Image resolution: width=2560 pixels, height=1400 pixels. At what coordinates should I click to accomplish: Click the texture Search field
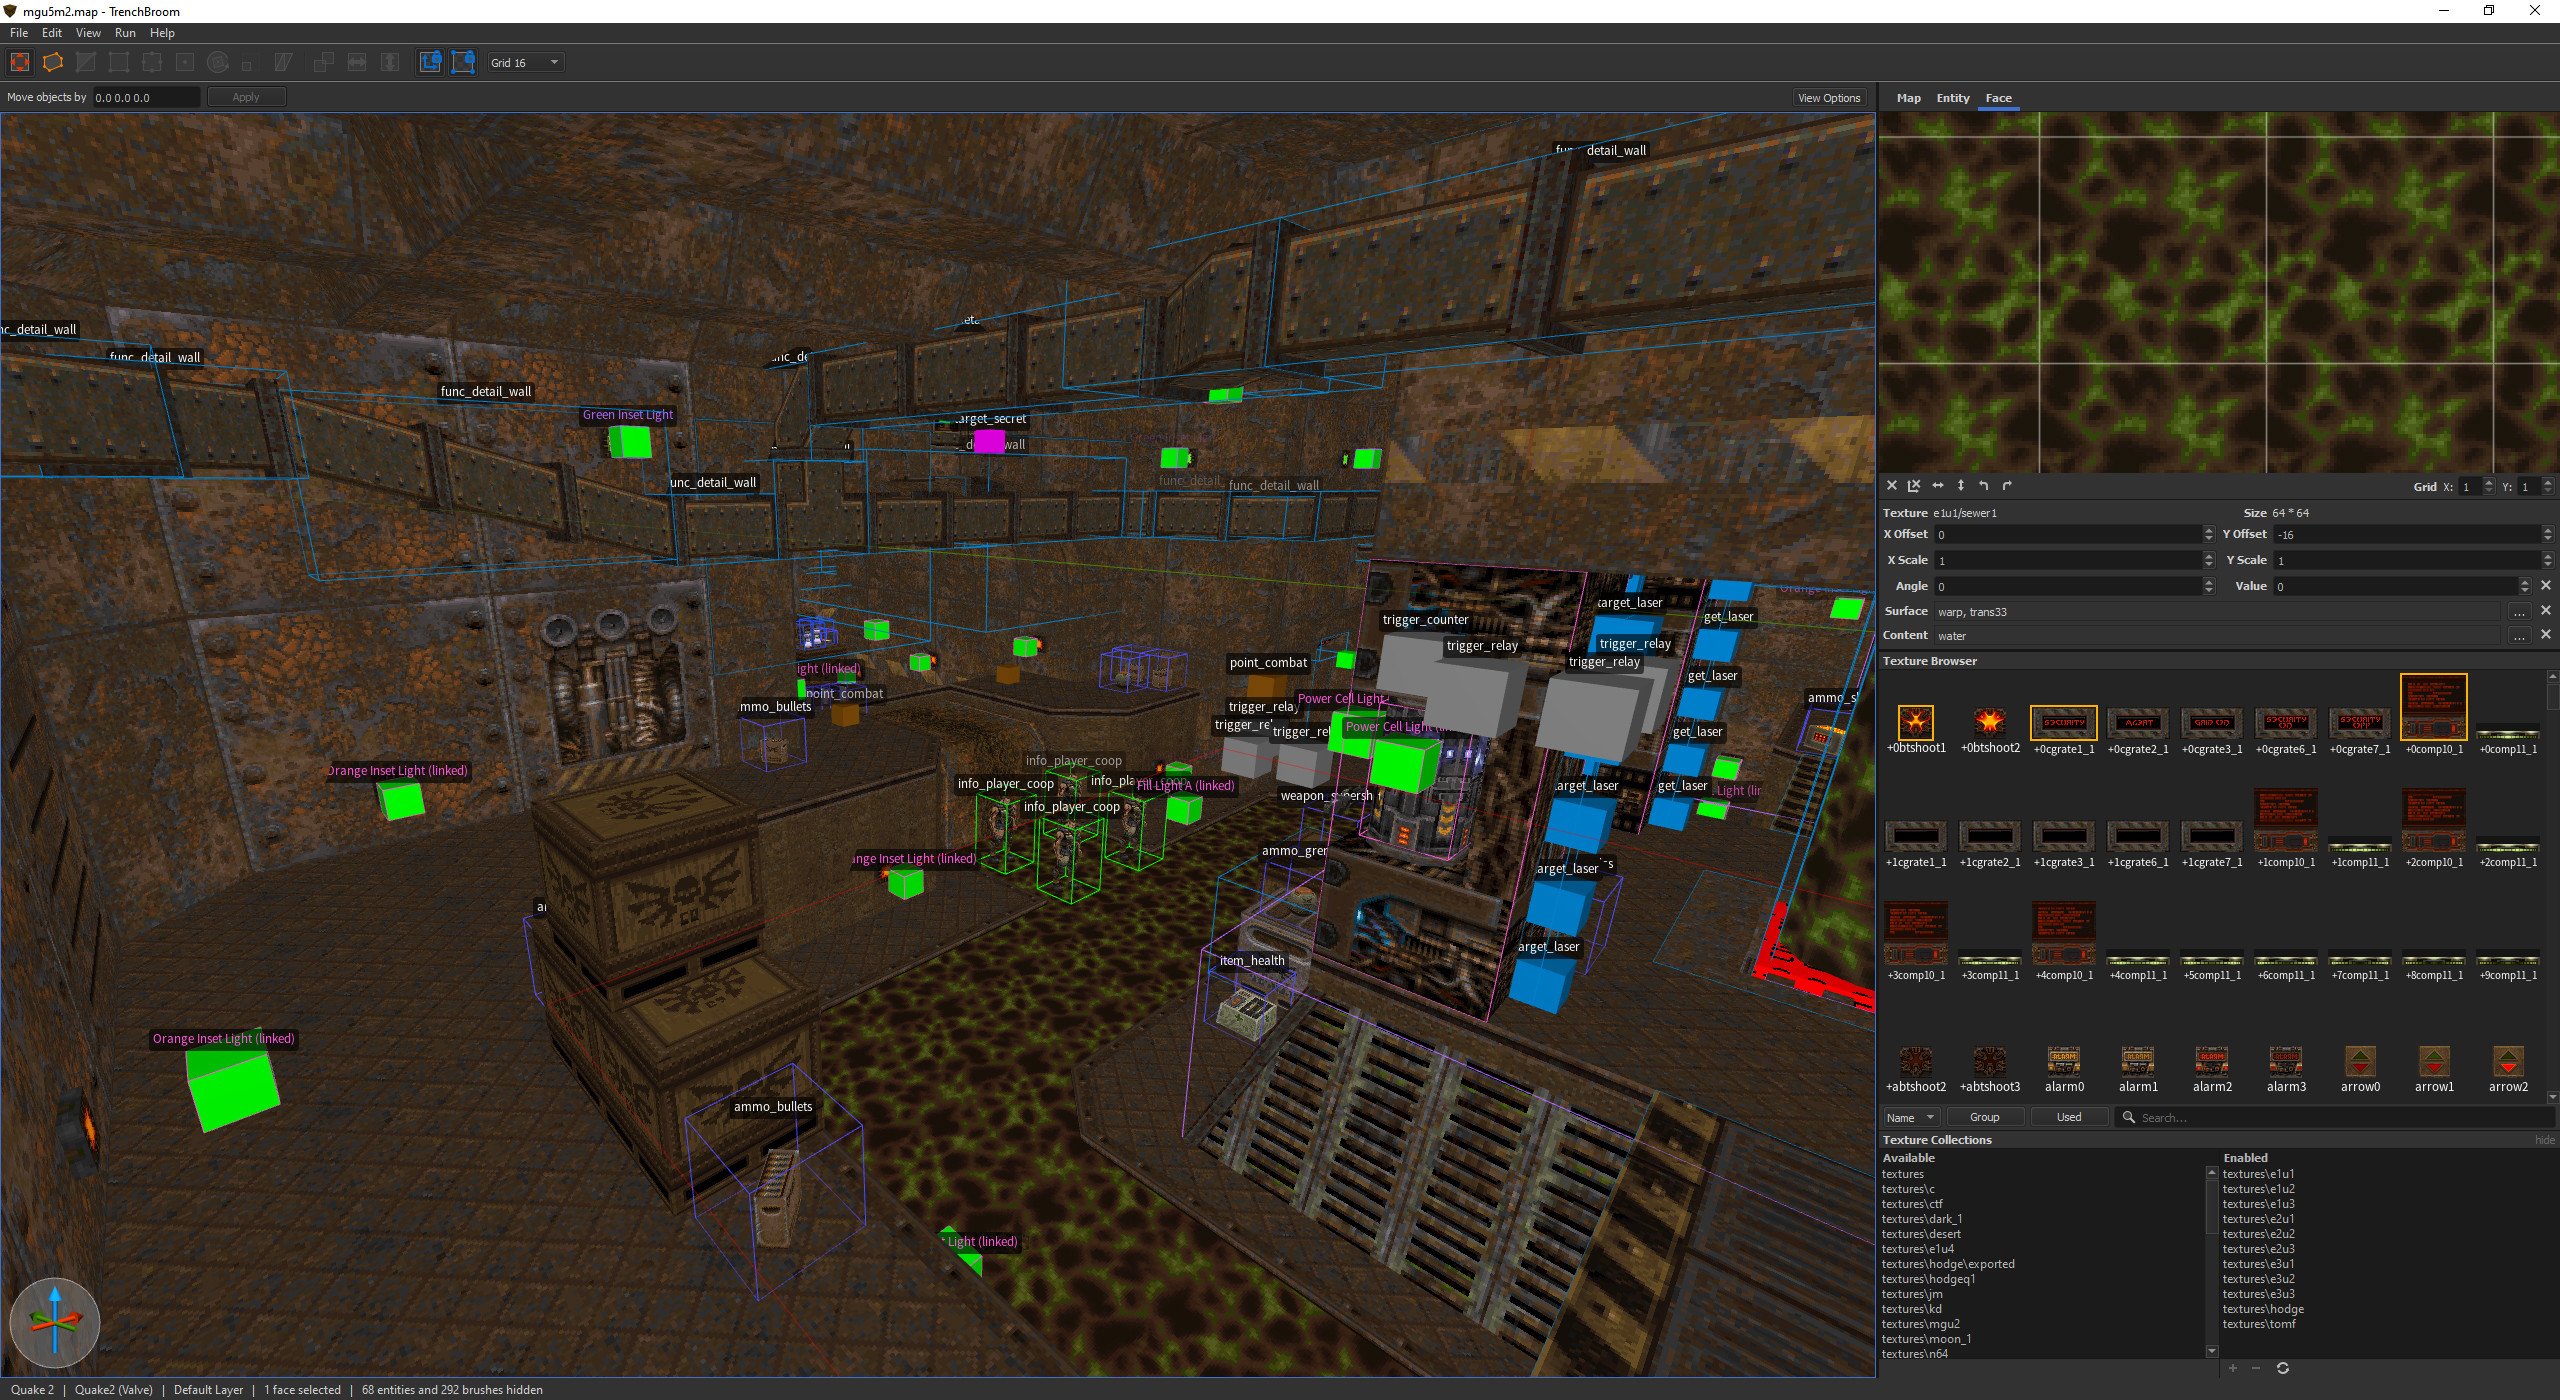tap(2335, 1118)
